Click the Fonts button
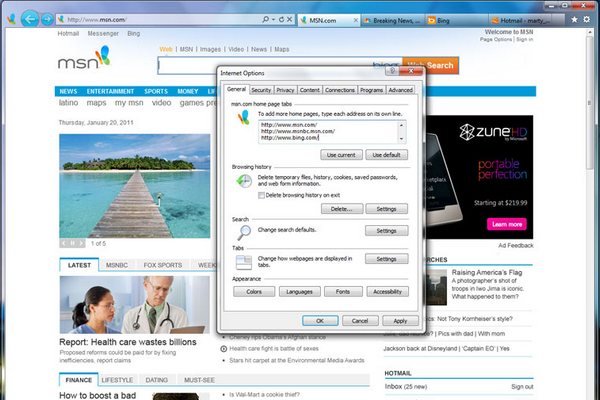Screen dimensions: 600x400 click(x=343, y=292)
